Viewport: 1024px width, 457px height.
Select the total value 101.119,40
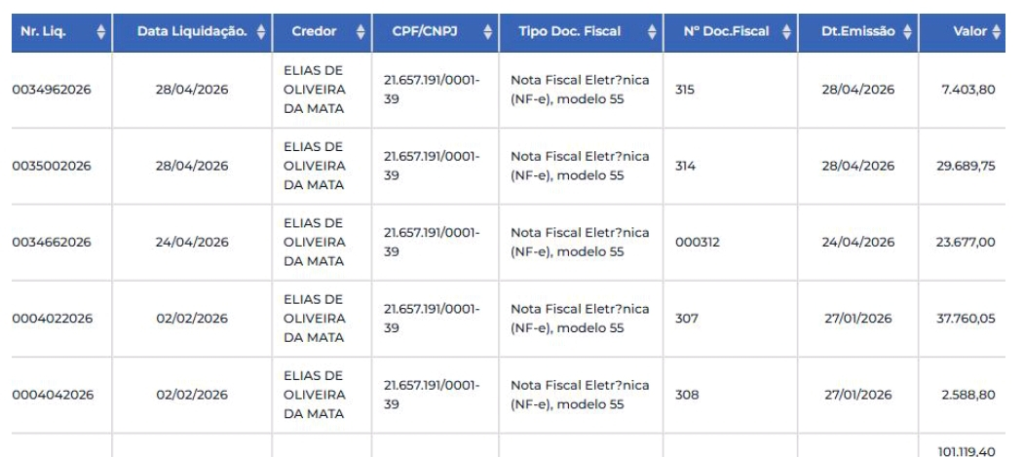[967, 451]
